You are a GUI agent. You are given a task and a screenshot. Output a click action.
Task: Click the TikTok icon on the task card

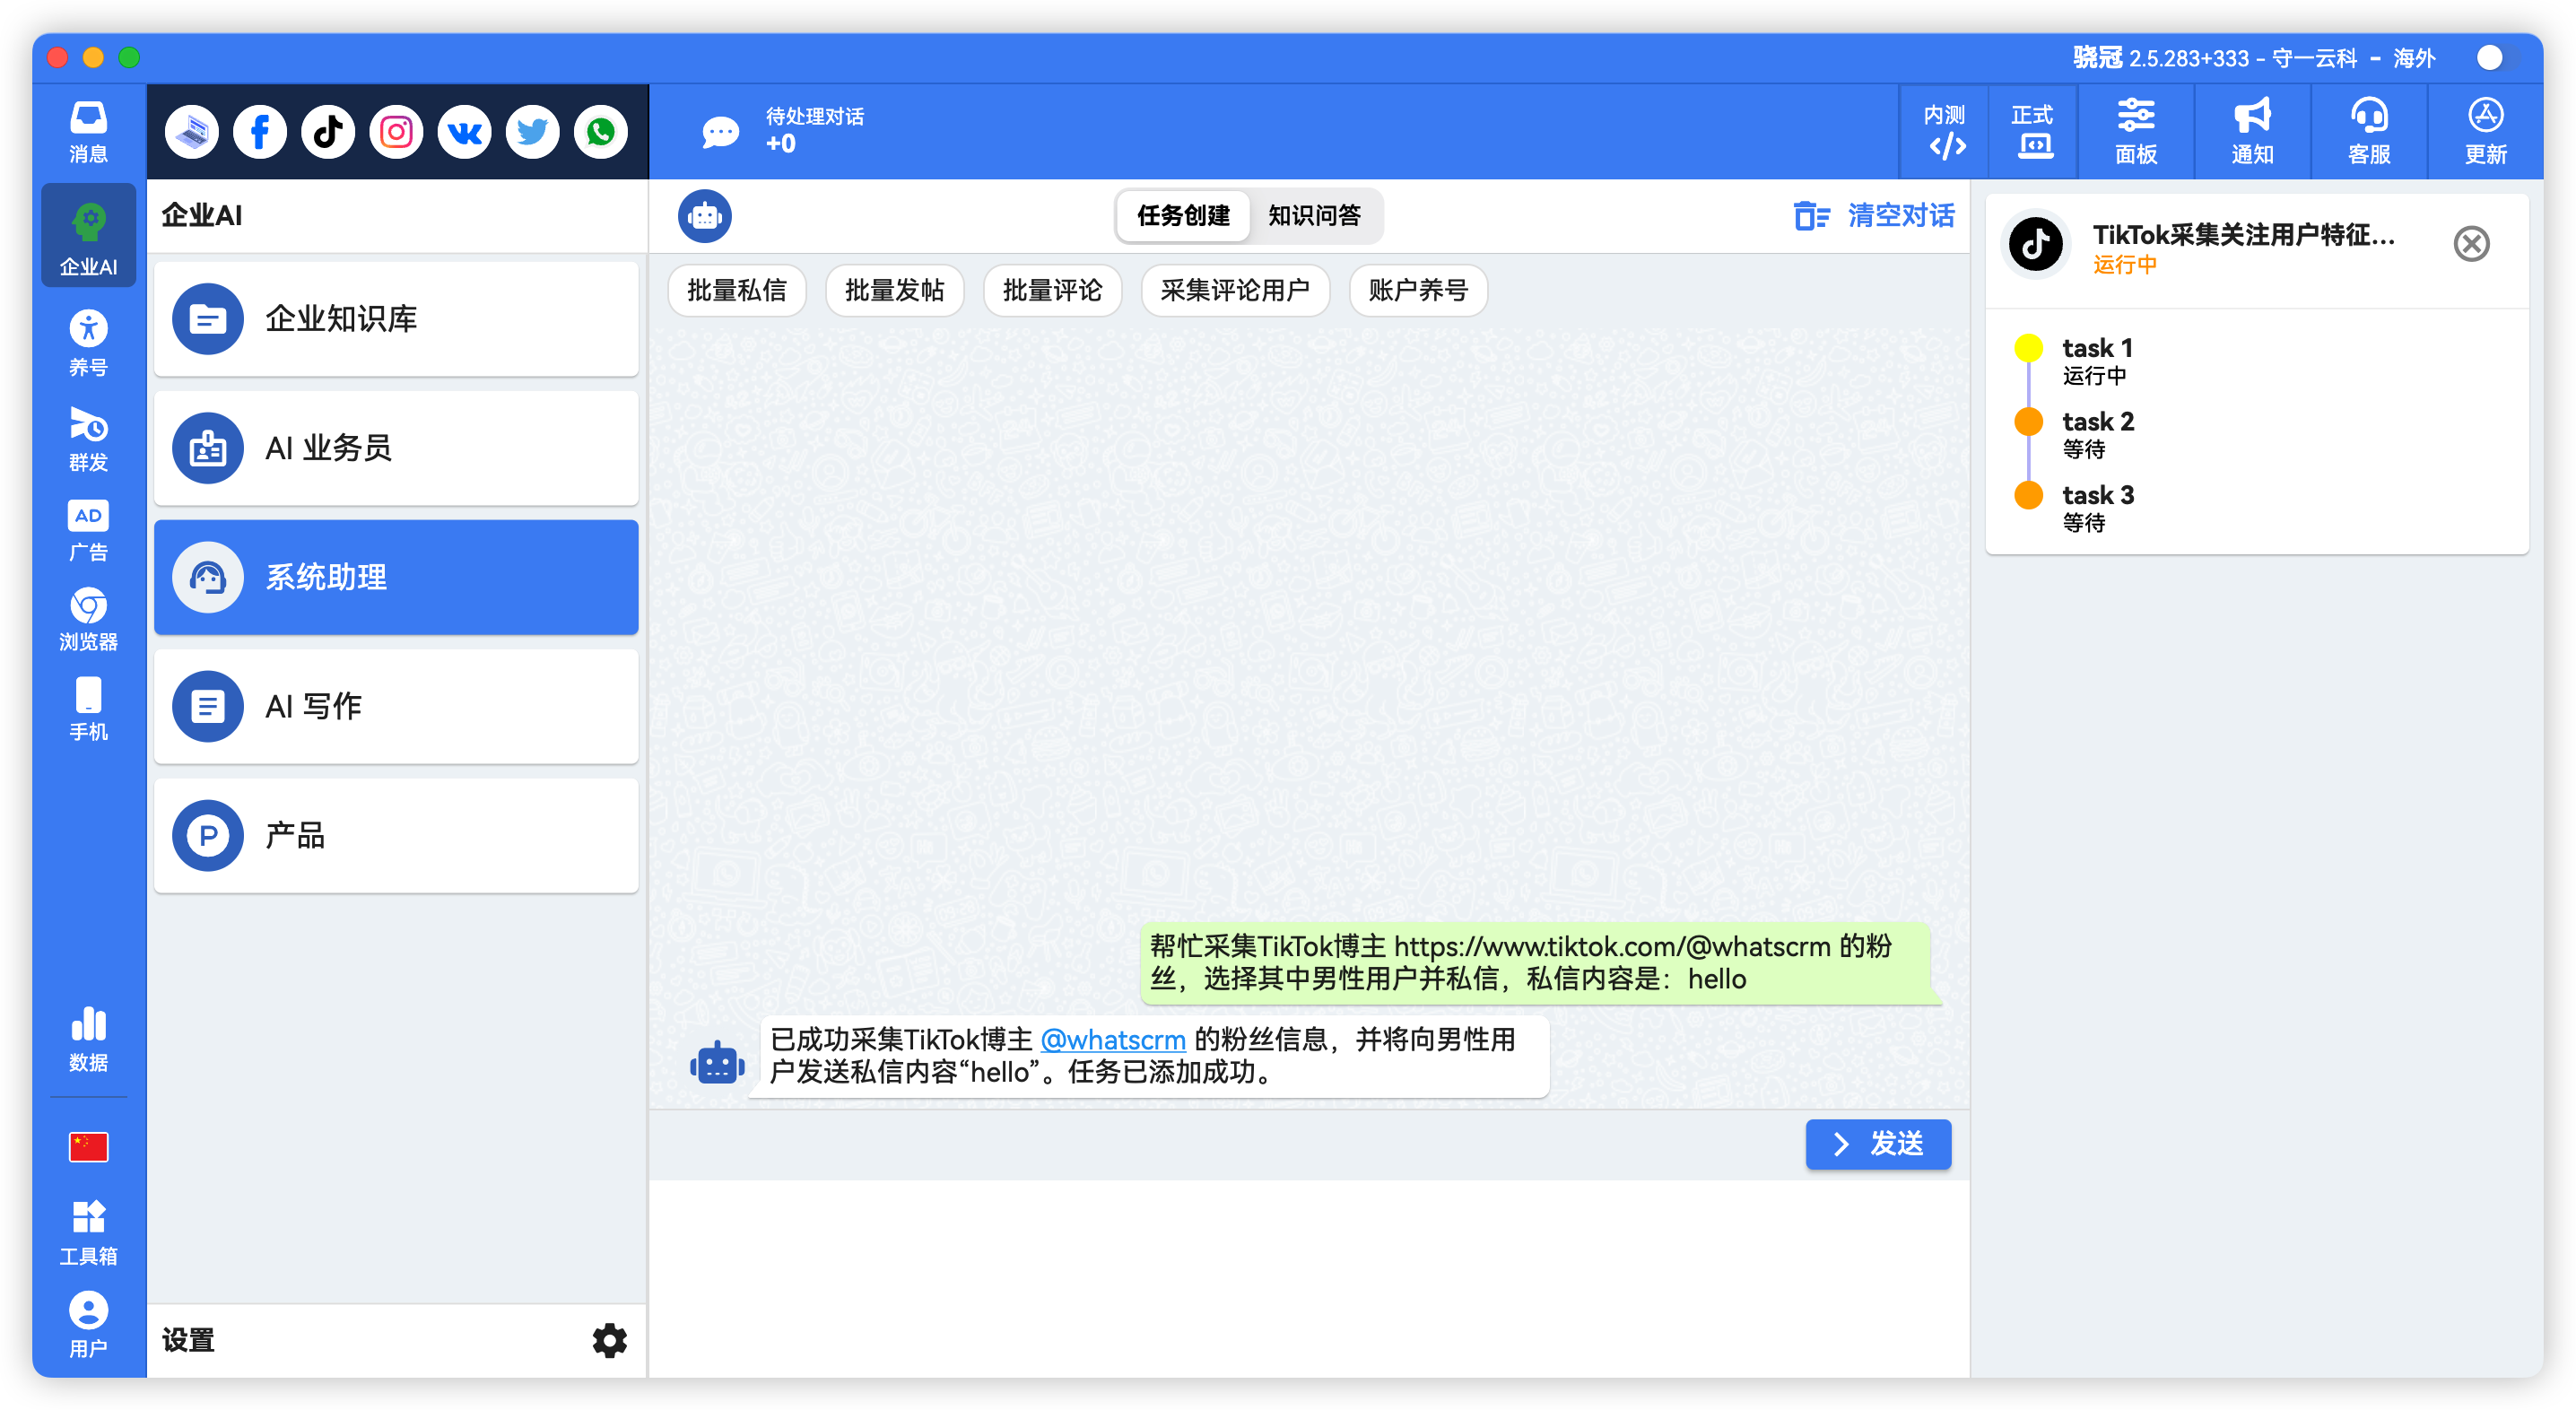pos(2036,243)
